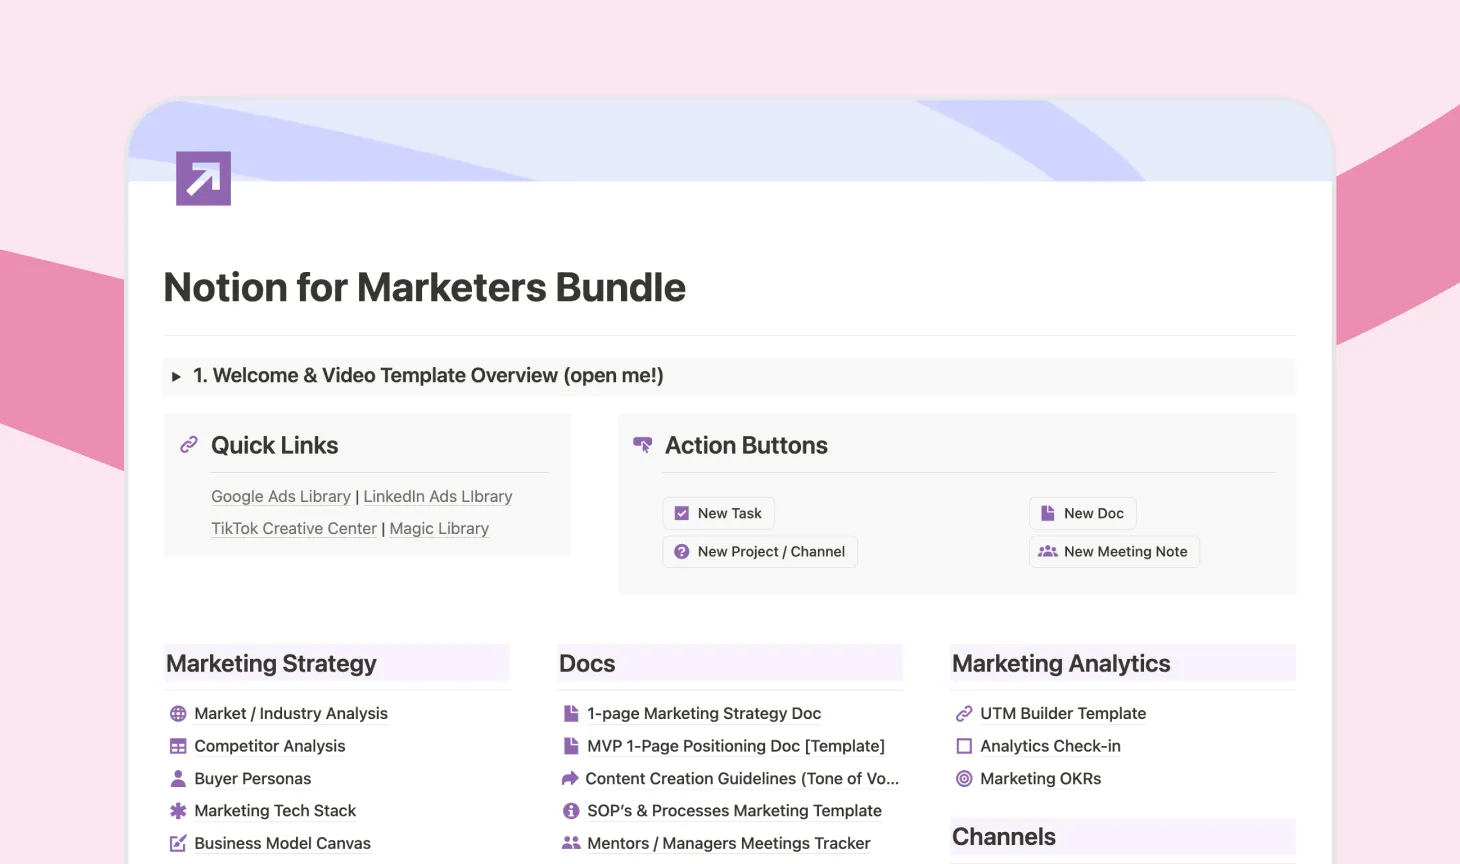This screenshot has width=1460, height=864.
Task: Click the New Project / Channel button
Action: pyautogui.click(x=759, y=551)
